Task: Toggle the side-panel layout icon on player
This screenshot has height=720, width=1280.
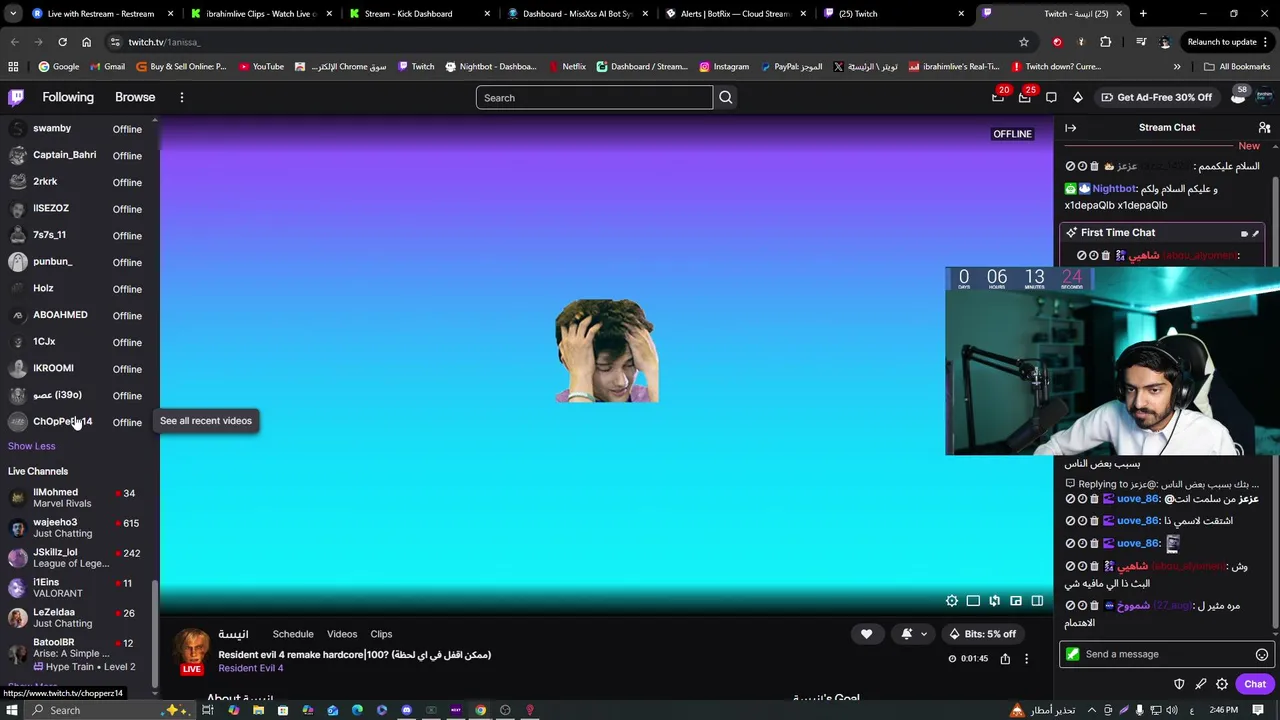Action: pos(1037,601)
